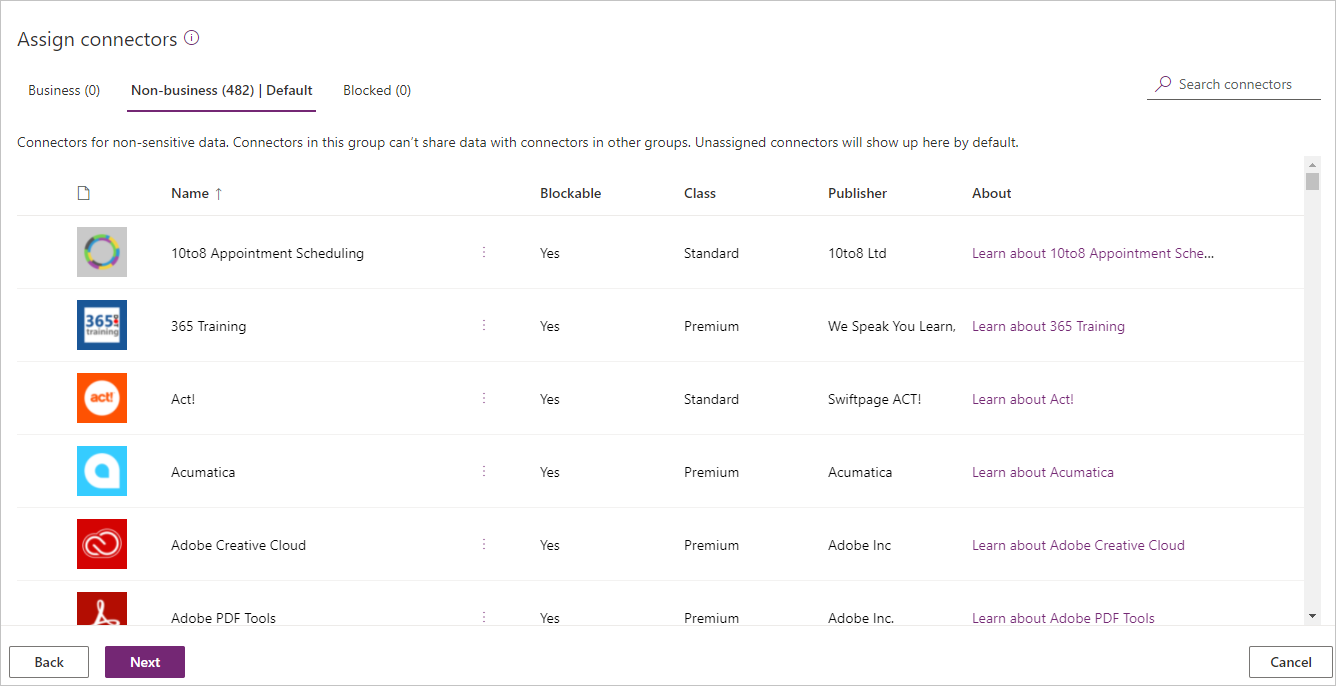Click the table's vertical scrollbar thumb
This screenshot has height=686, width=1336.
[1312, 181]
